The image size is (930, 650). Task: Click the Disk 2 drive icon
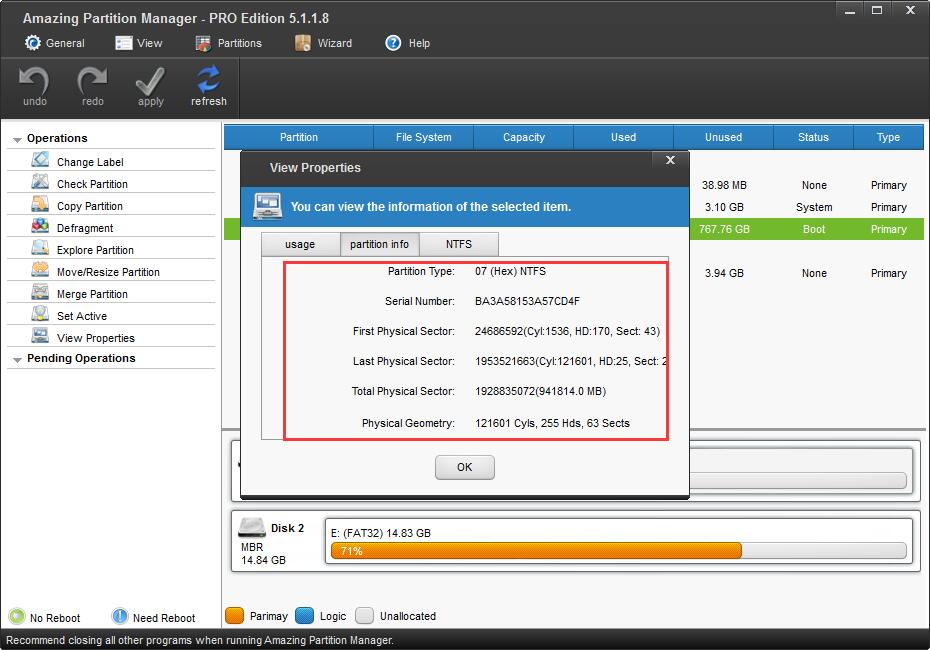pos(251,527)
